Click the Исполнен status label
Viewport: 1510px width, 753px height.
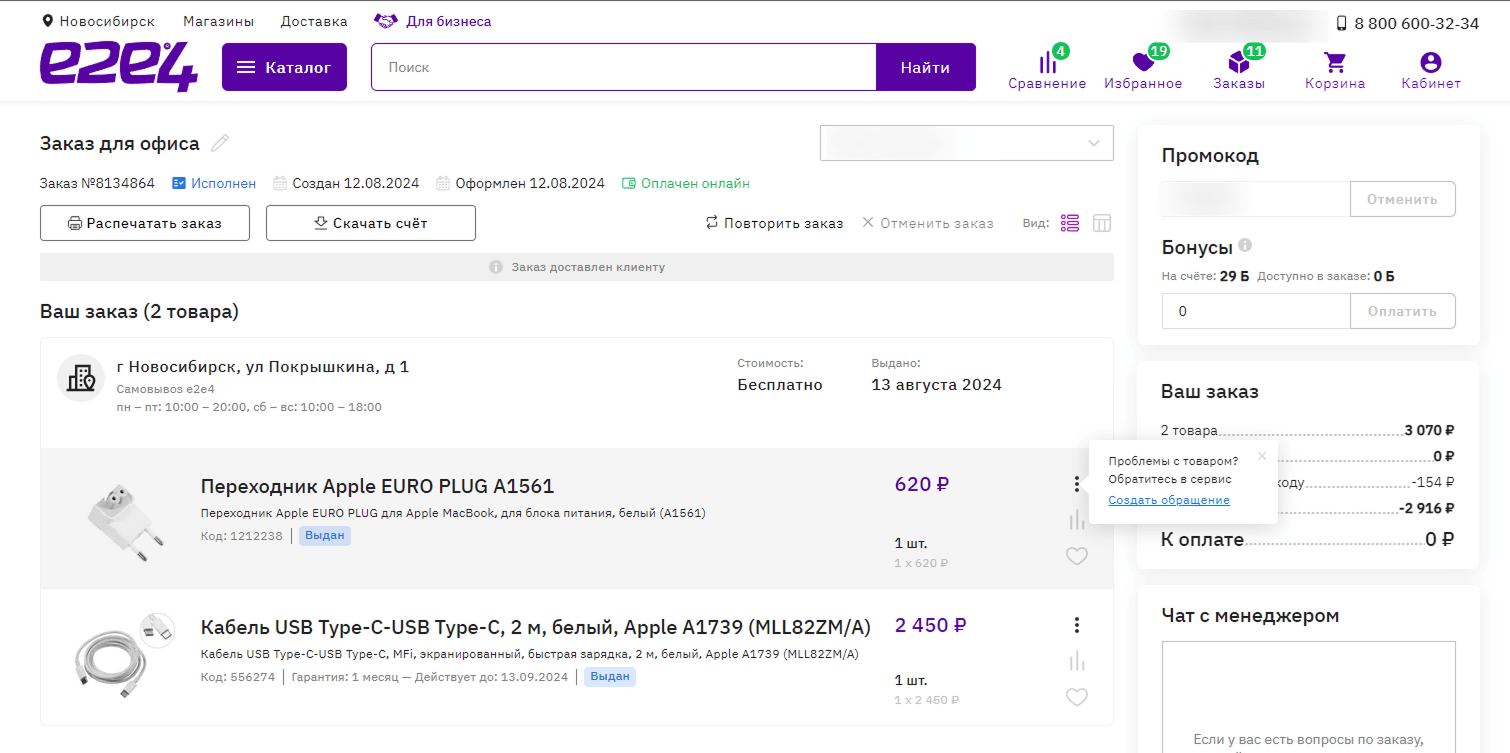tap(214, 183)
